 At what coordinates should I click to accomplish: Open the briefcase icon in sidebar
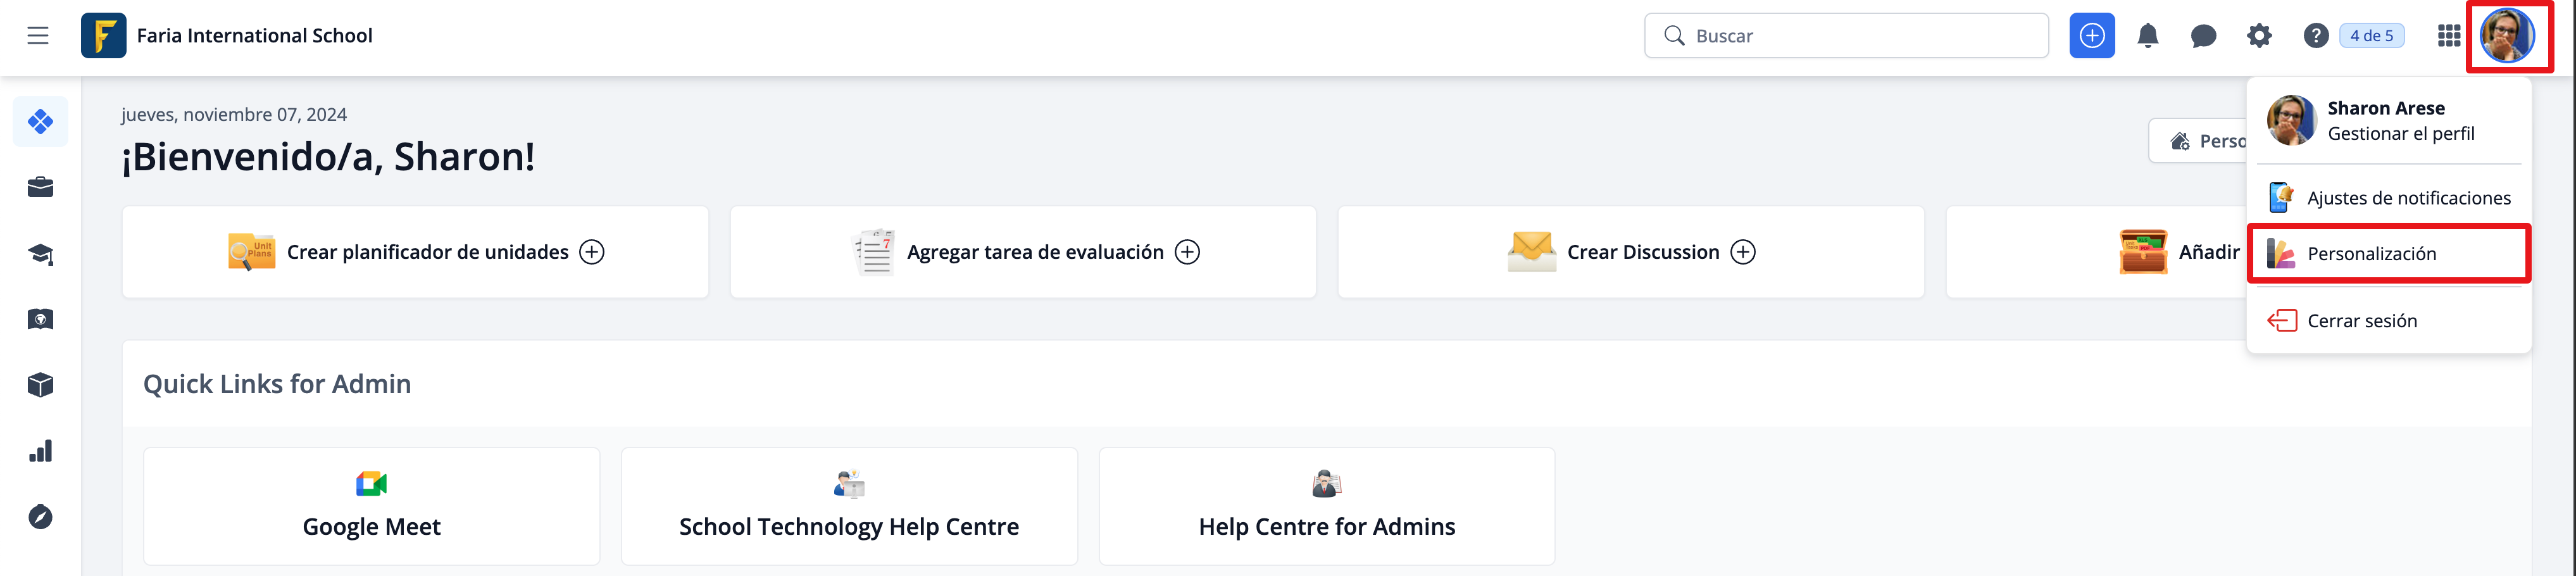click(40, 187)
